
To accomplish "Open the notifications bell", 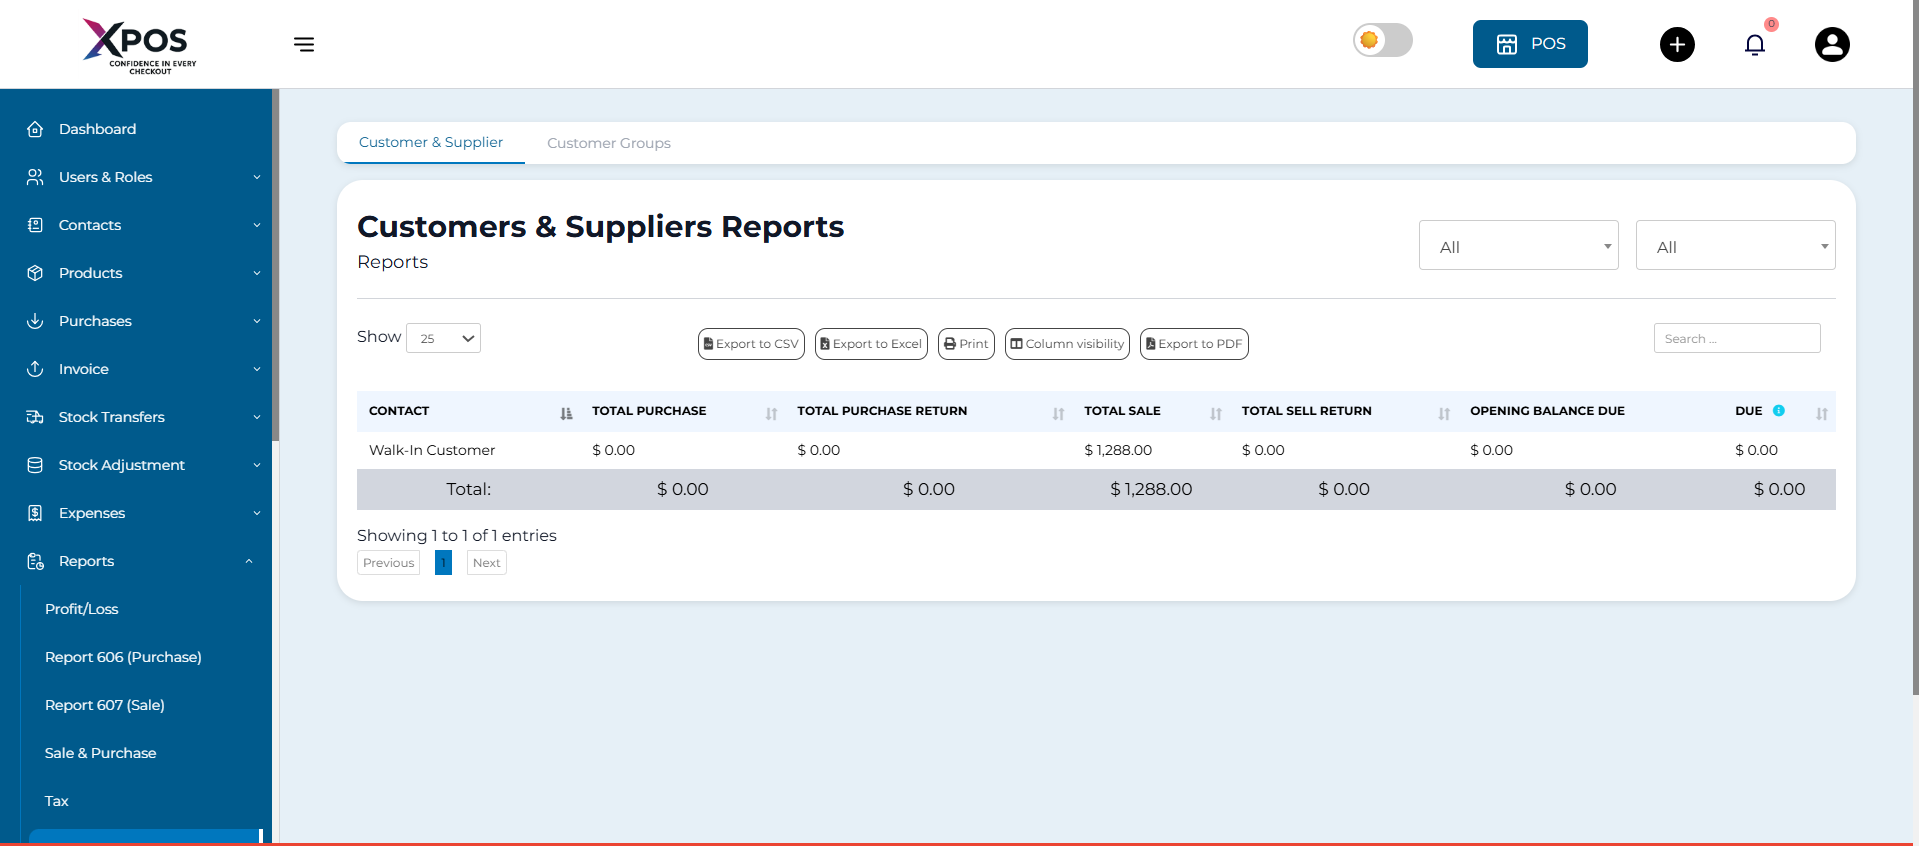I will pyautogui.click(x=1754, y=45).
